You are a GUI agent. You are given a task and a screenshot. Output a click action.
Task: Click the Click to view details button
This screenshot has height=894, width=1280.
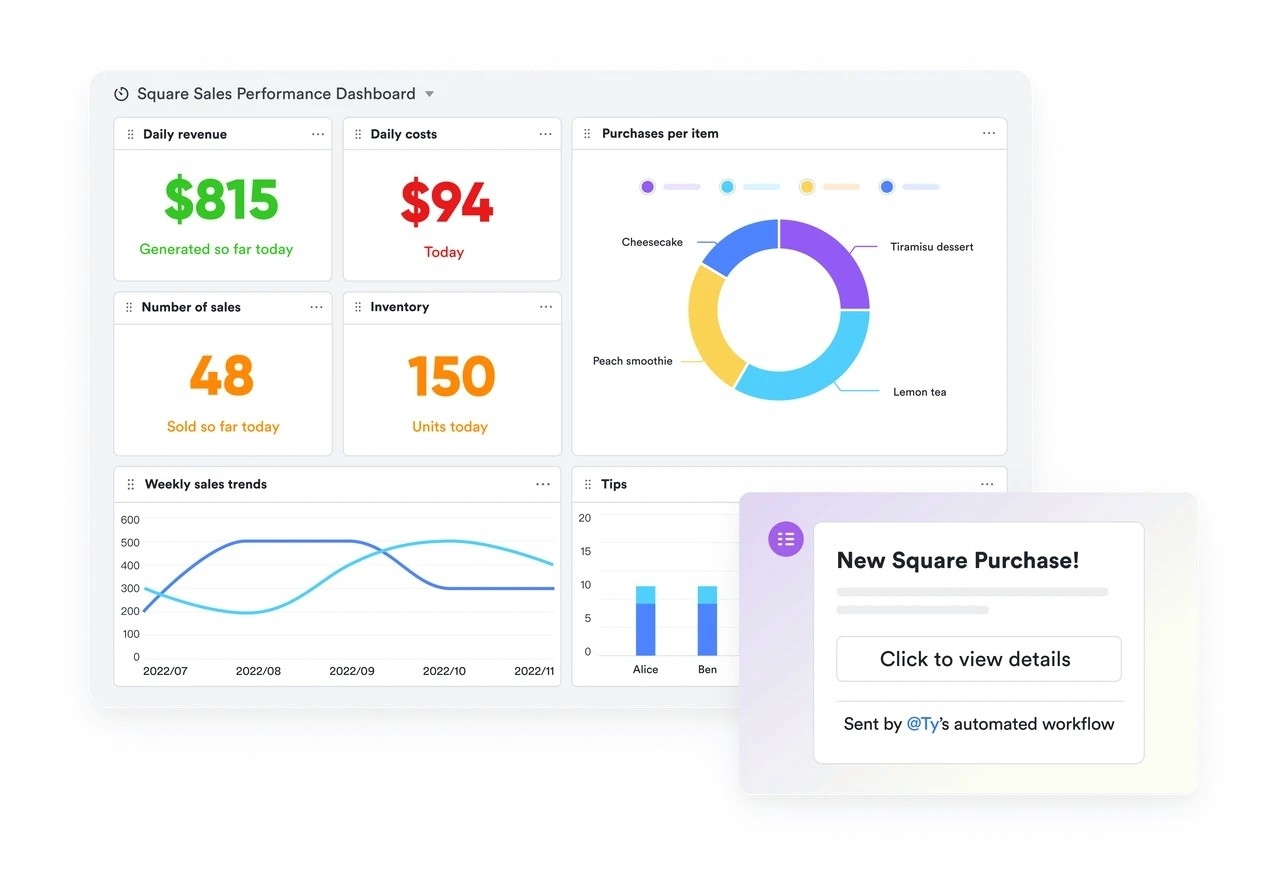978,659
